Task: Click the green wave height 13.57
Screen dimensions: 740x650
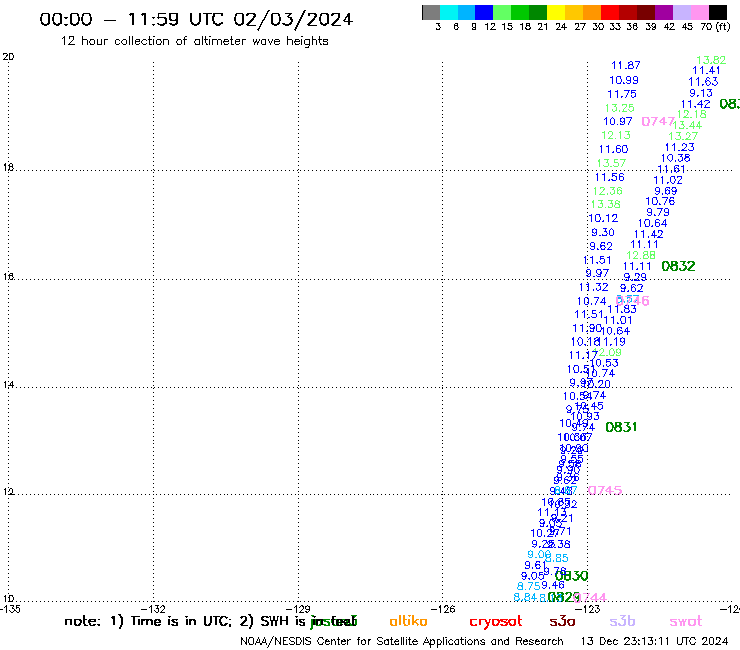Action: point(612,163)
